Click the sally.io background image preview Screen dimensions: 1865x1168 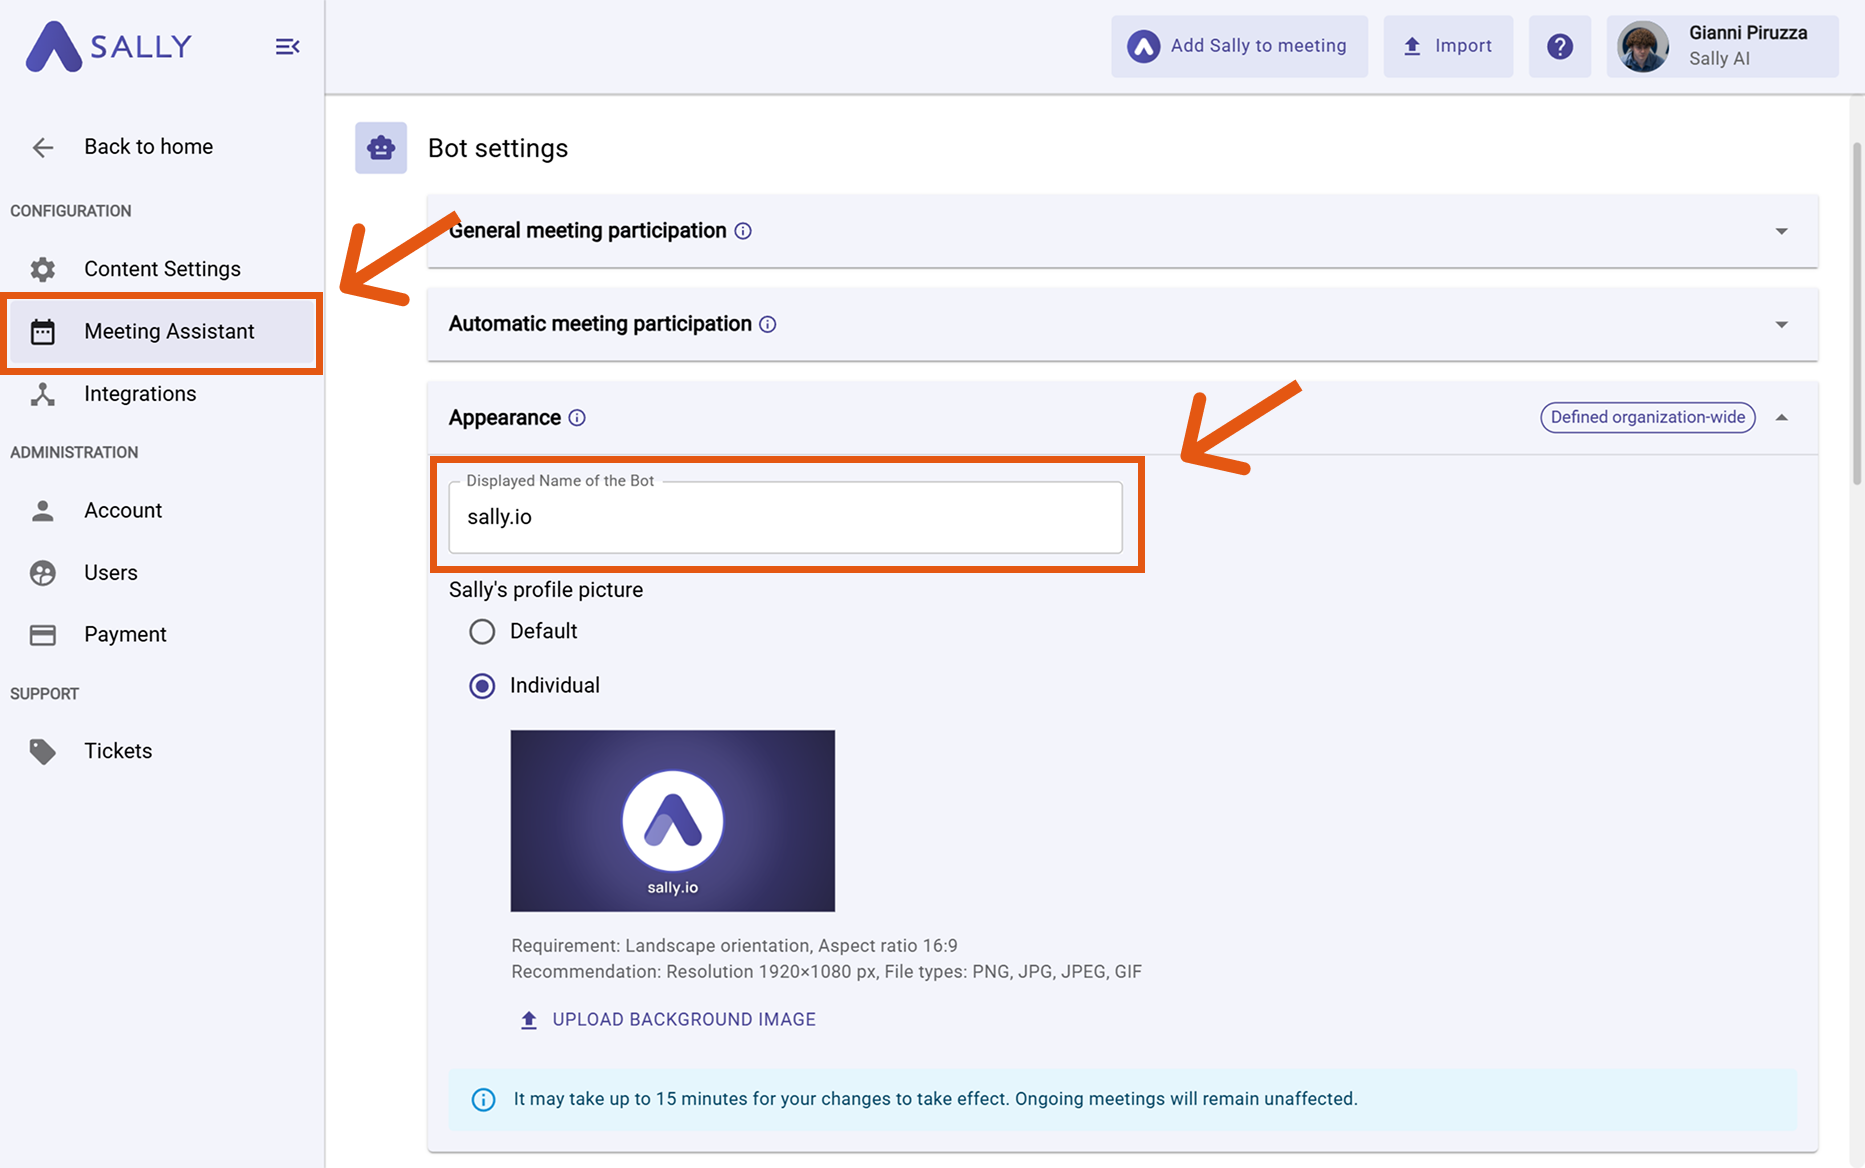pos(672,820)
